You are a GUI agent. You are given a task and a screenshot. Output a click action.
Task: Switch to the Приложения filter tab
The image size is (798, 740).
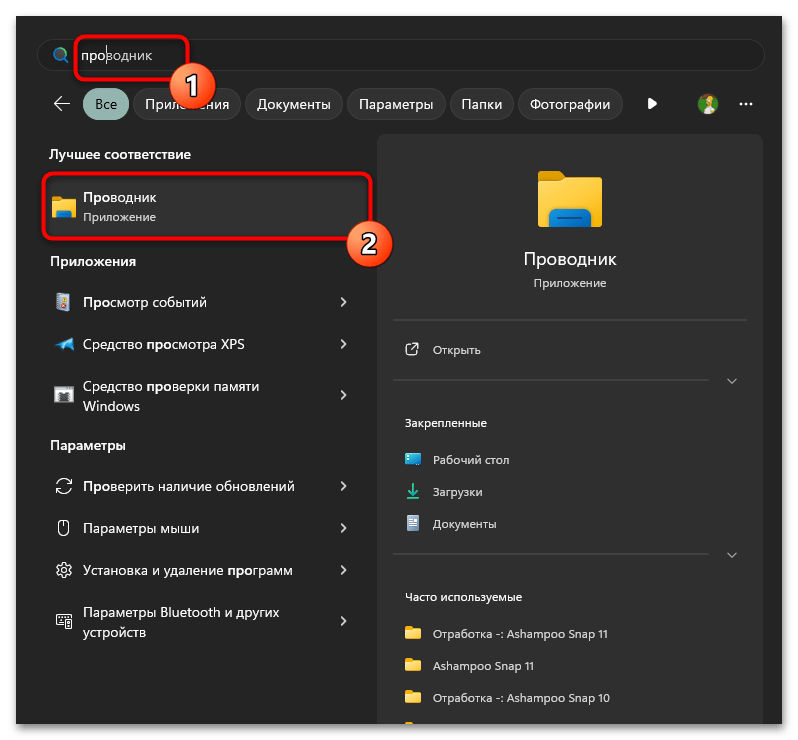tap(187, 104)
